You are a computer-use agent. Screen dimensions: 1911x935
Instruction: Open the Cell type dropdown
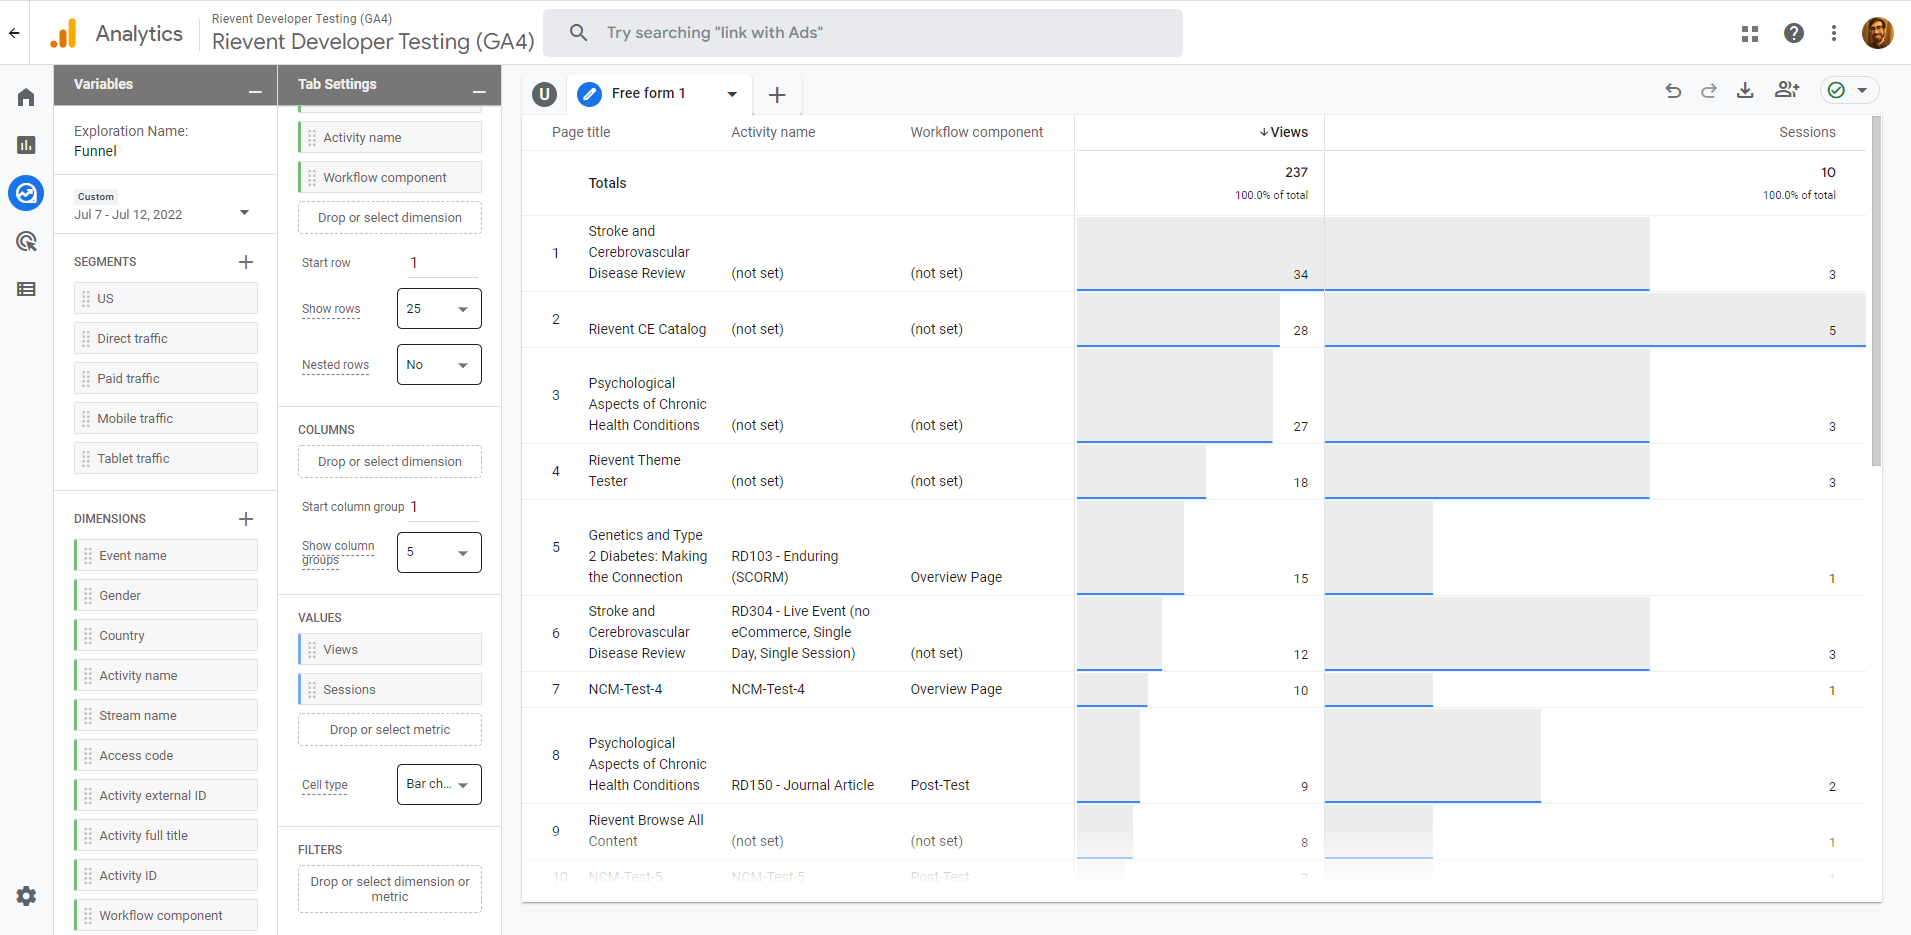[x=439, y=785]
